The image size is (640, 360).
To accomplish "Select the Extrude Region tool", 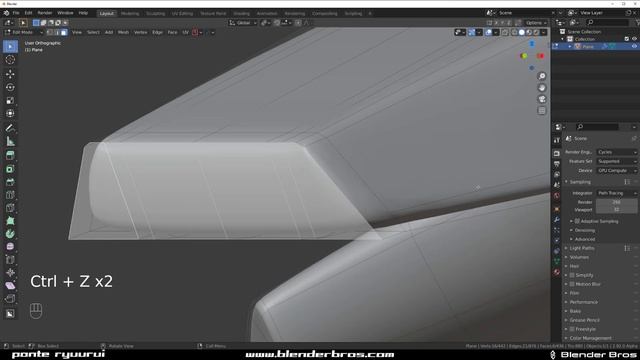I will coord(10,156).
